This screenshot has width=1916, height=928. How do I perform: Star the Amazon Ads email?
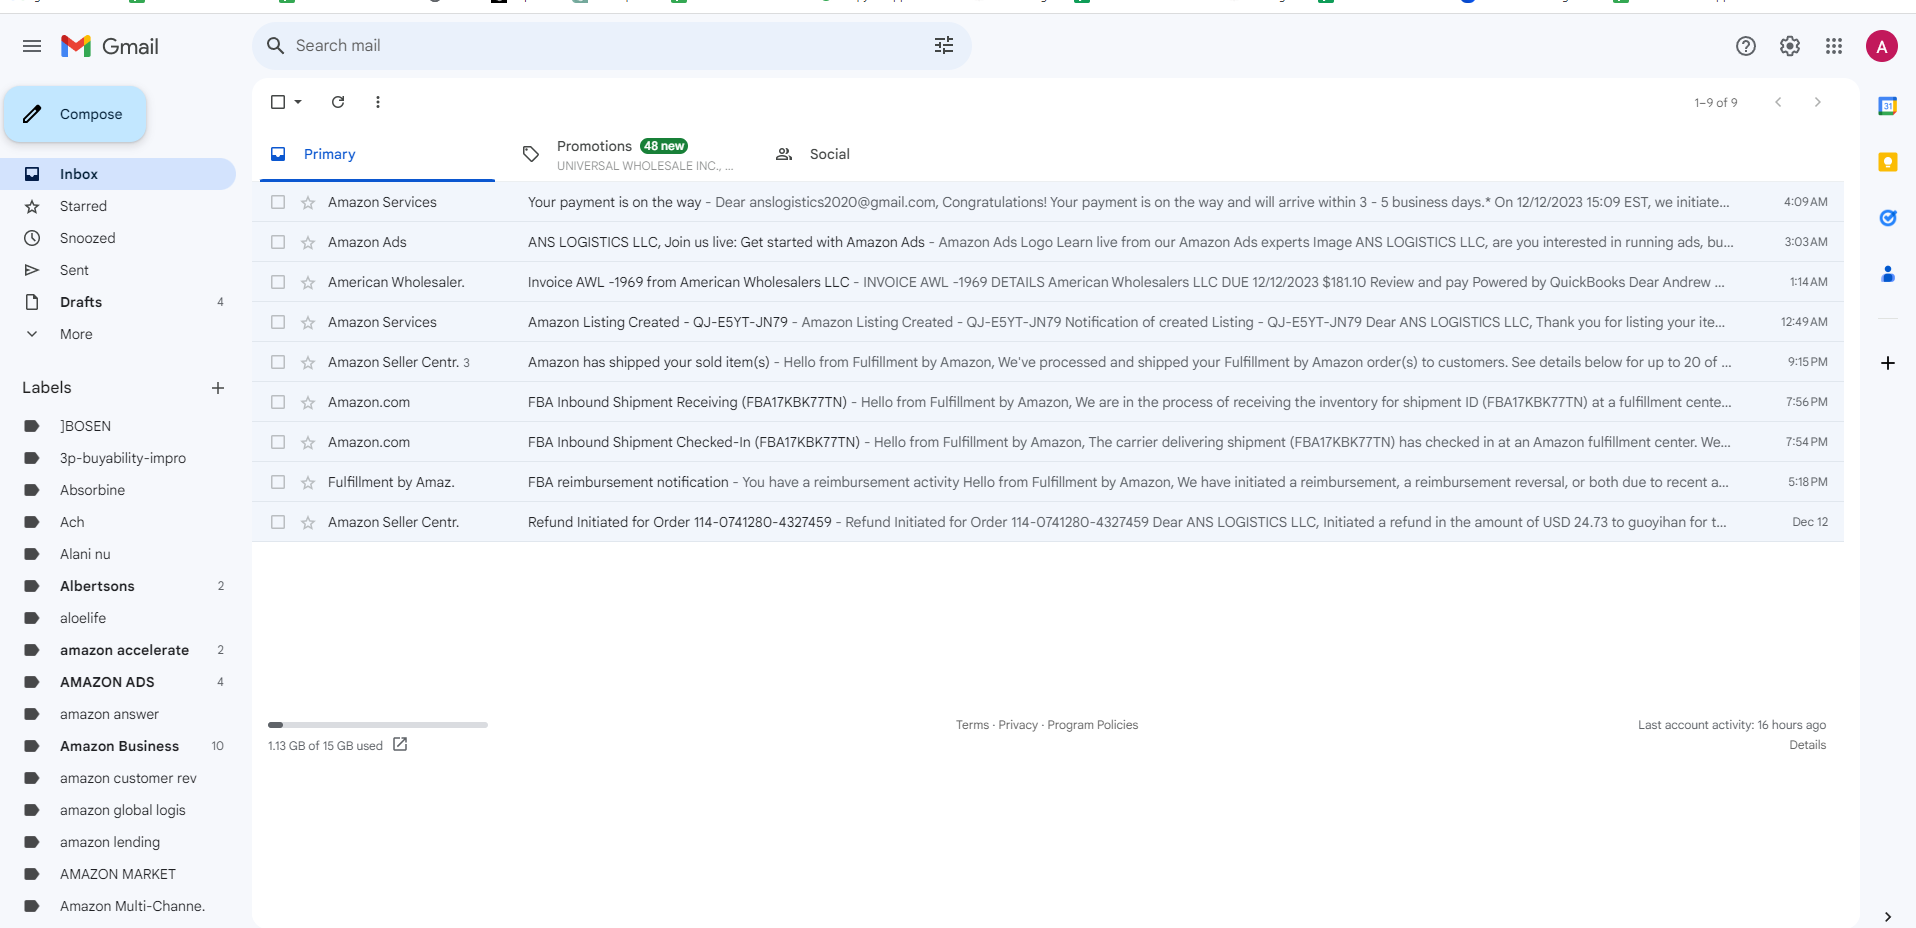308,242
